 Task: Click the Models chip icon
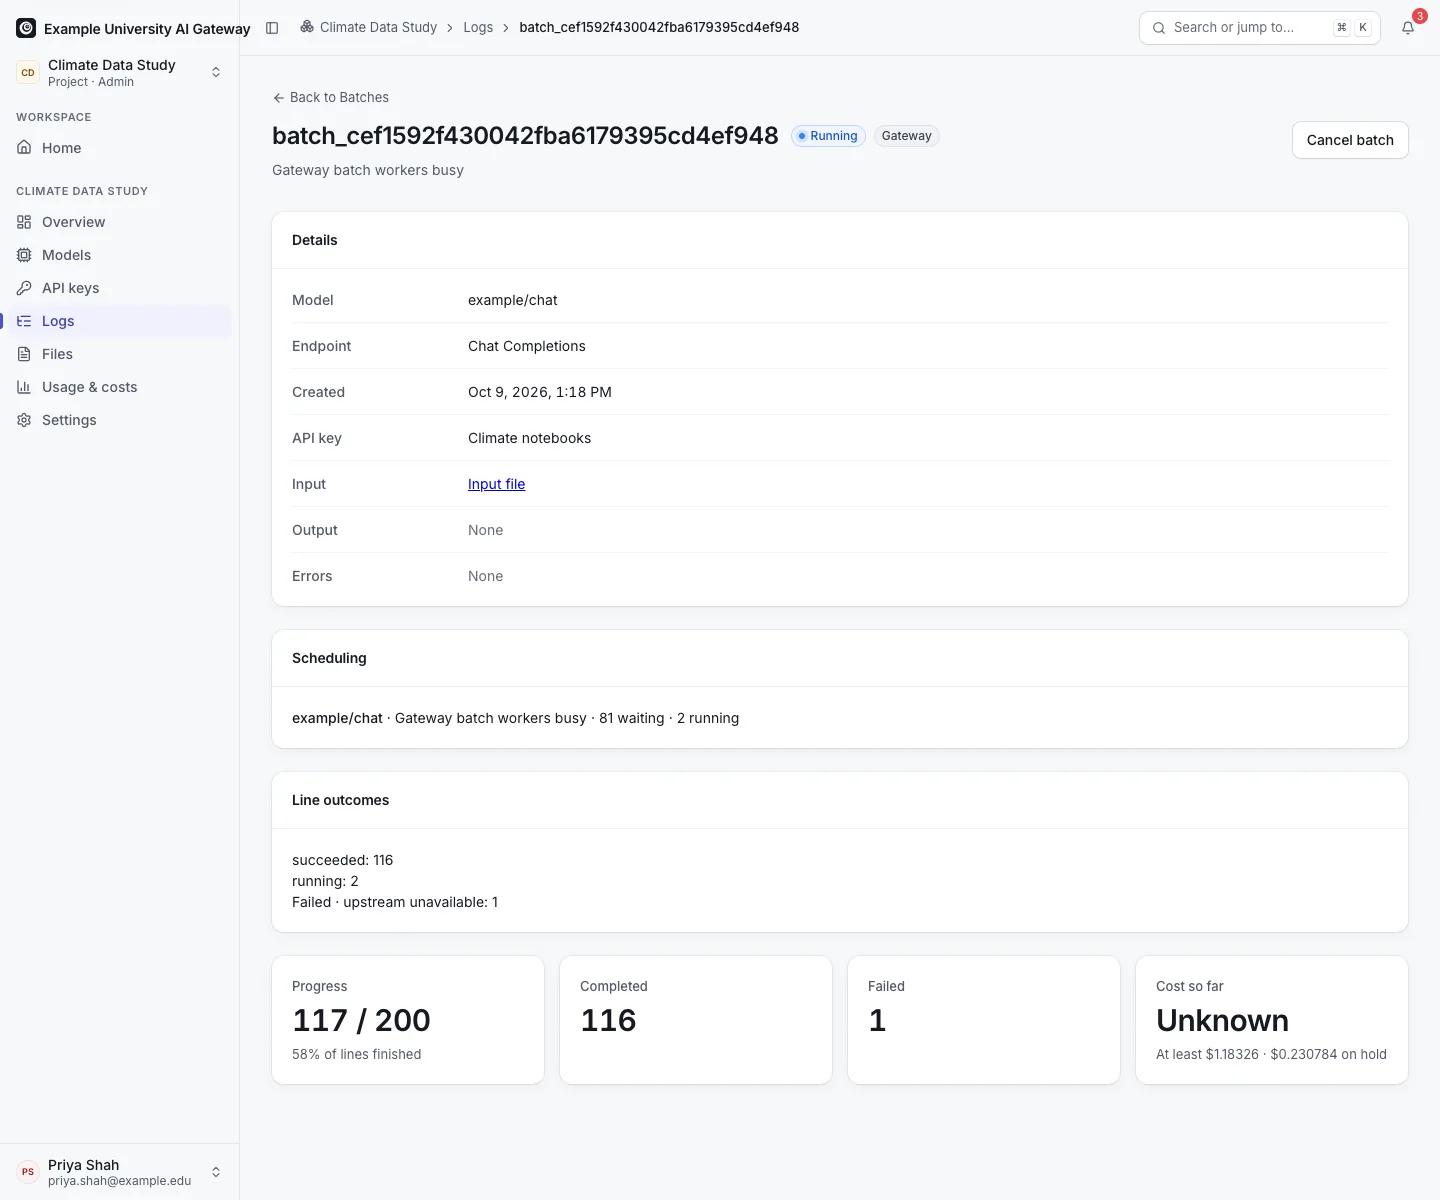pyautogui.click(x=24, y=255)
